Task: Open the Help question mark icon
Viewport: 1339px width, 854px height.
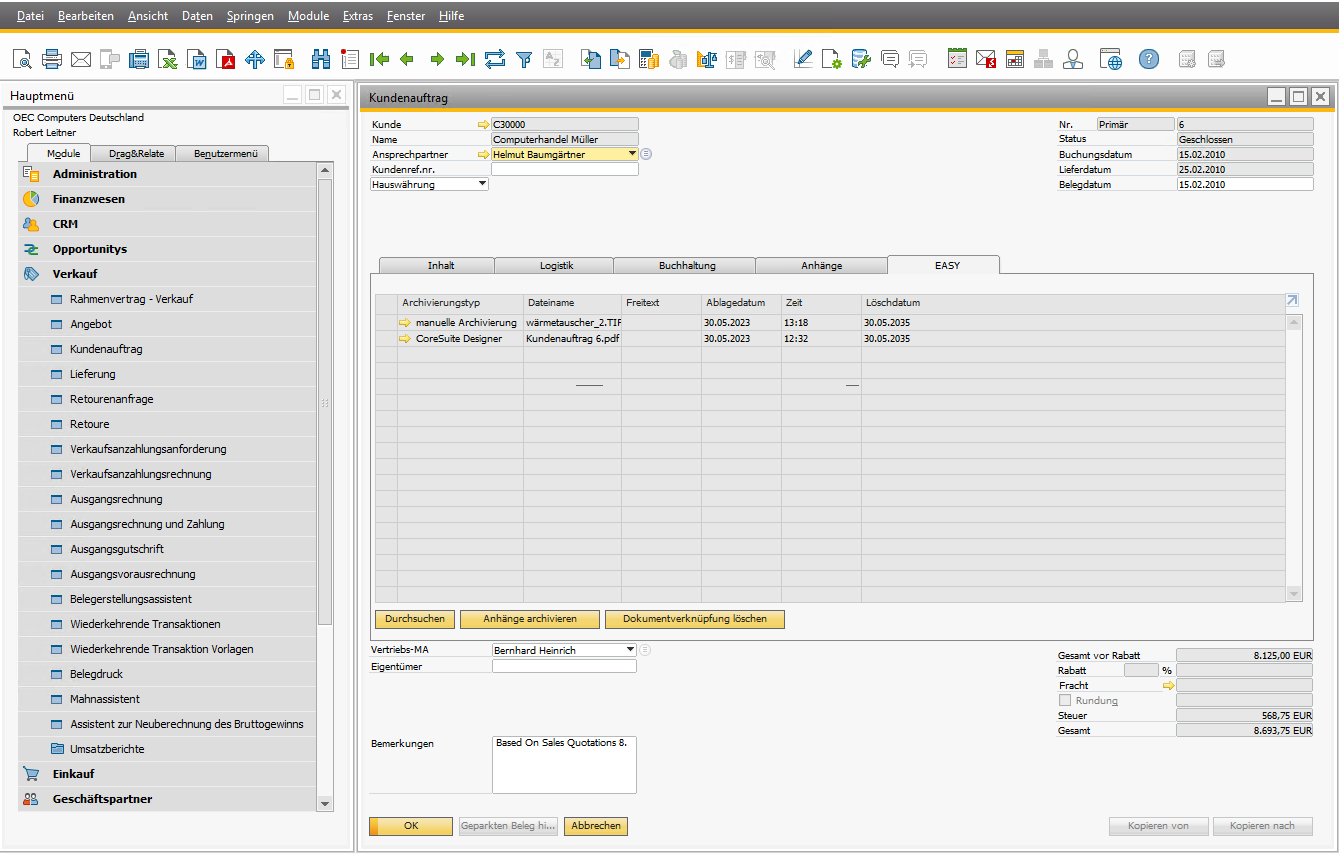Action: pyautogui.click(x=1148, y=59)
